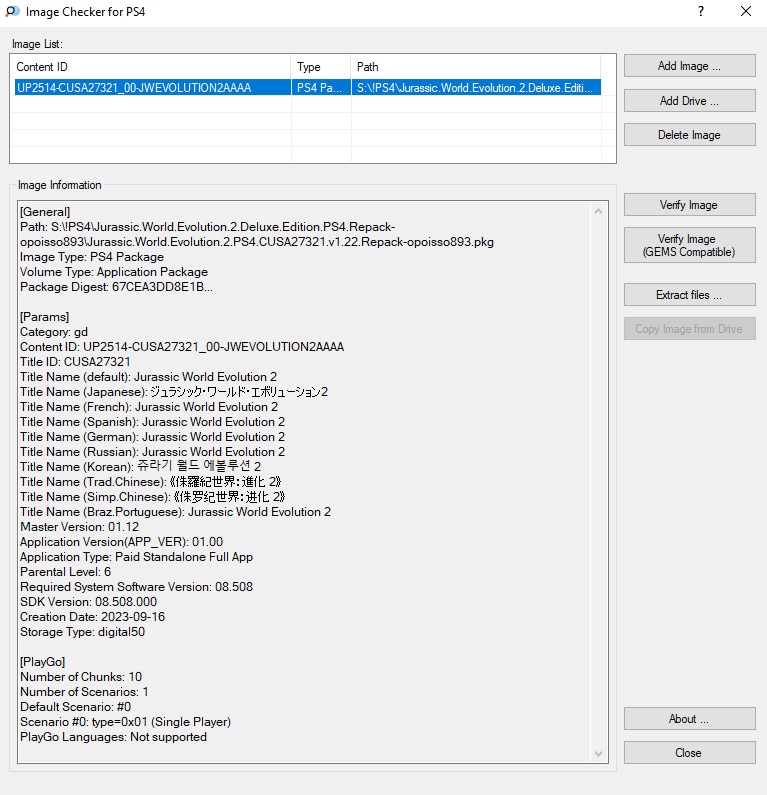This screenshot has height=795, width=767.
Task: Click the Package Digest line
Action: (116, 287)
